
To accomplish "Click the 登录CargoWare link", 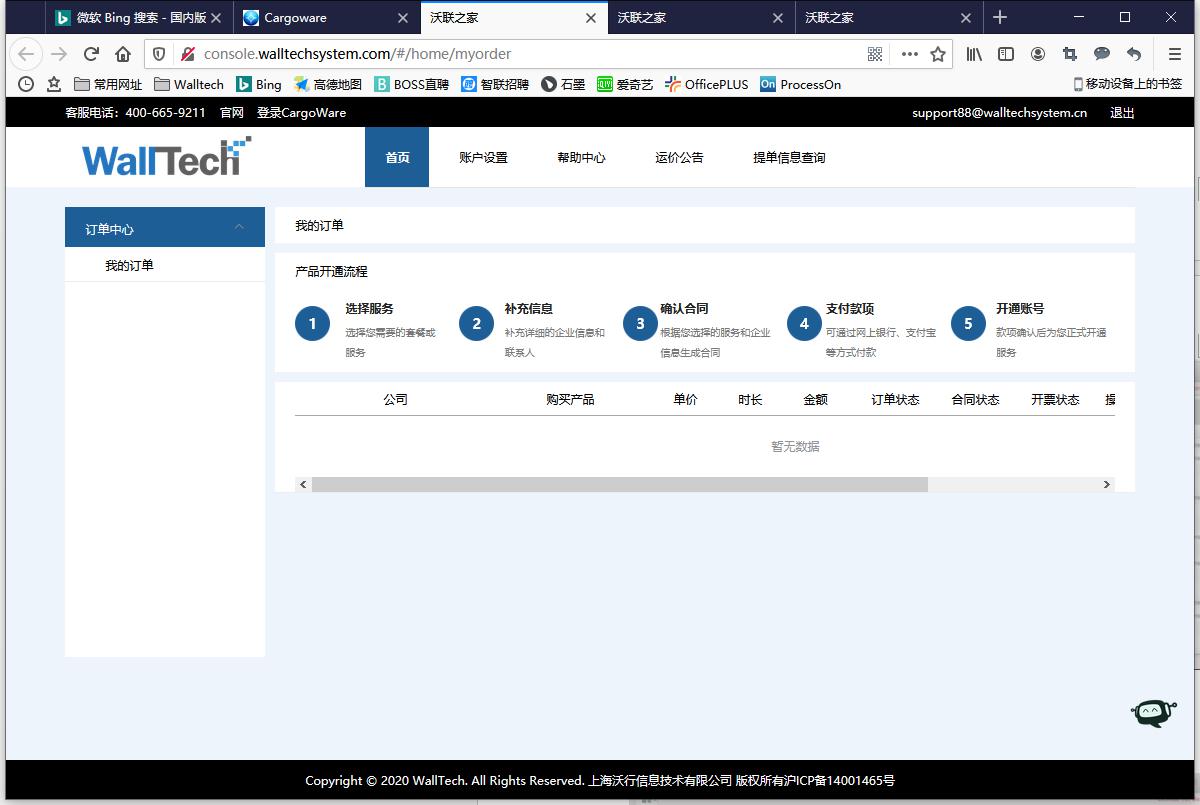I will 301,113.
